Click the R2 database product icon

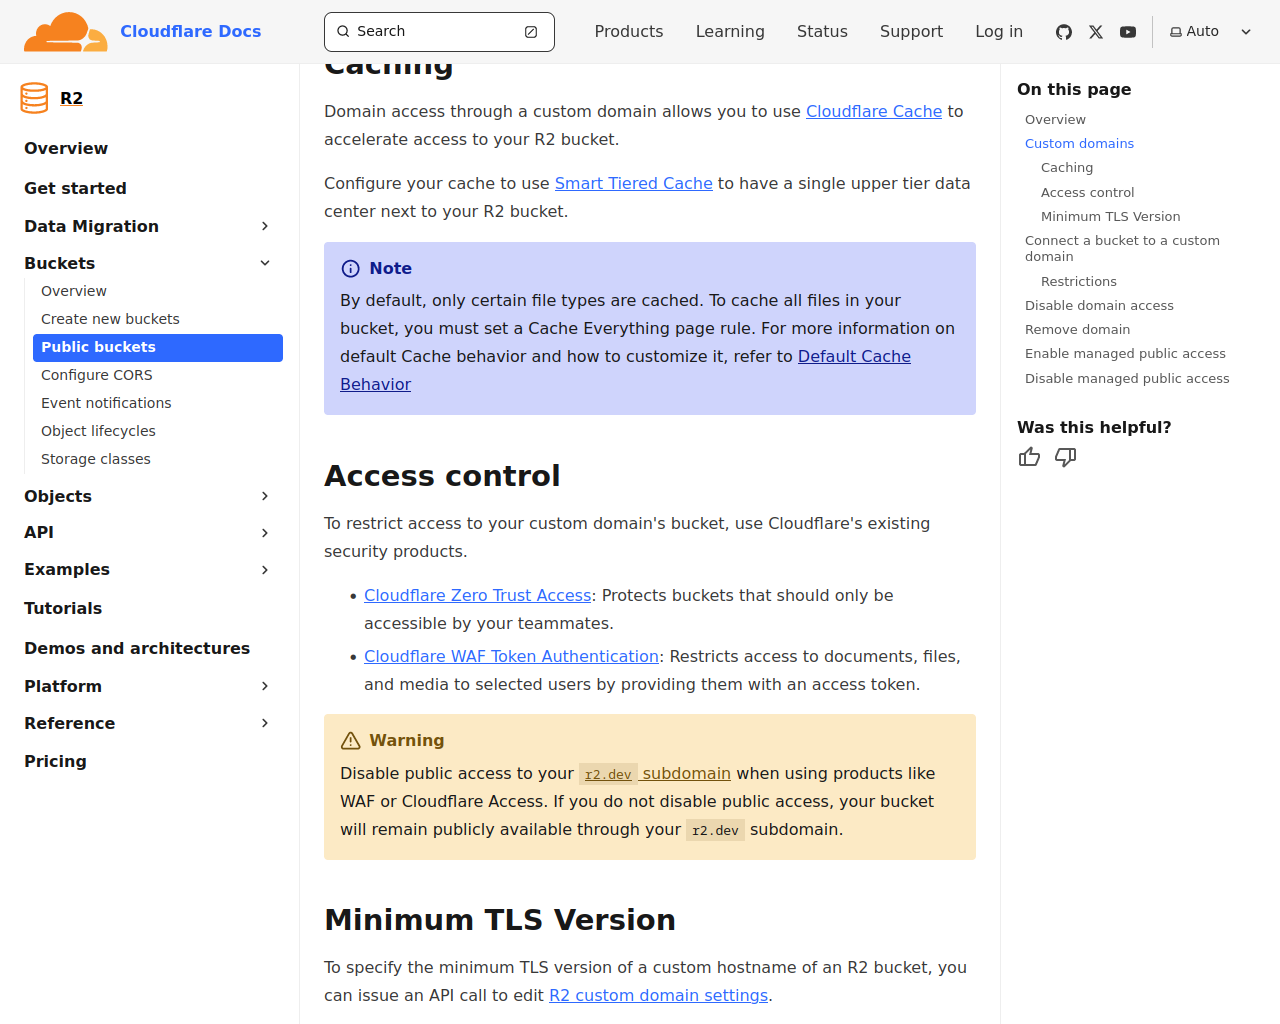click(34, 98)
